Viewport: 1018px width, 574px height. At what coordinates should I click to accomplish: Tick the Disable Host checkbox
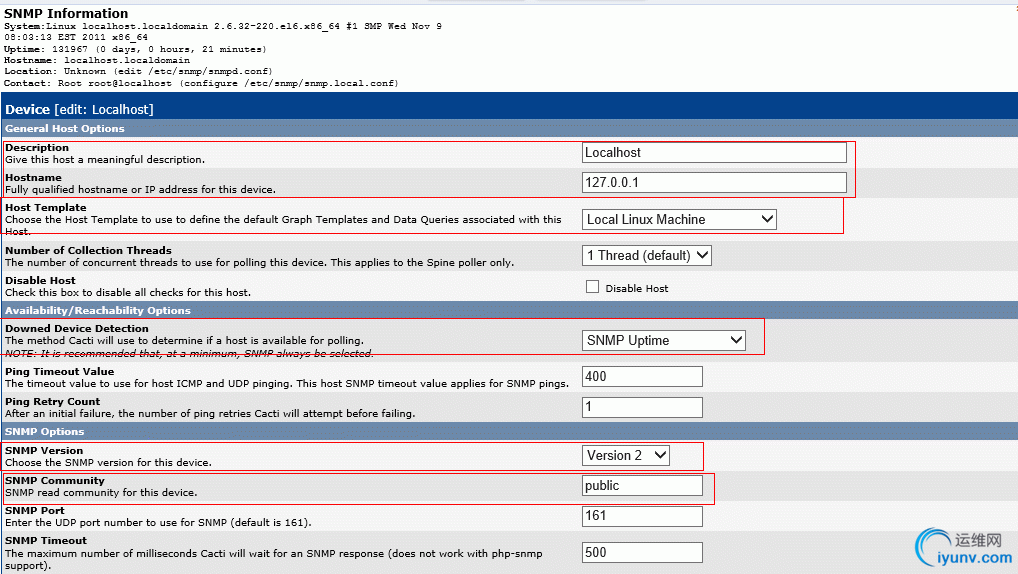pyautogui.click(x=592, y=287)
